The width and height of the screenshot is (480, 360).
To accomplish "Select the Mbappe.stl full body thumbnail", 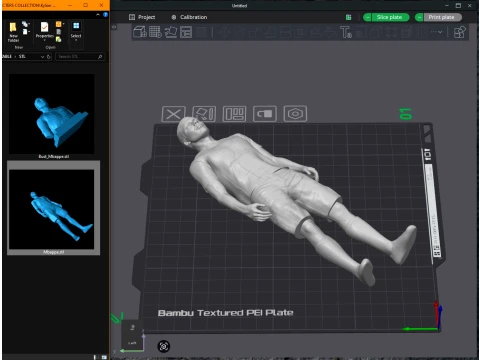I will (51, 209).
